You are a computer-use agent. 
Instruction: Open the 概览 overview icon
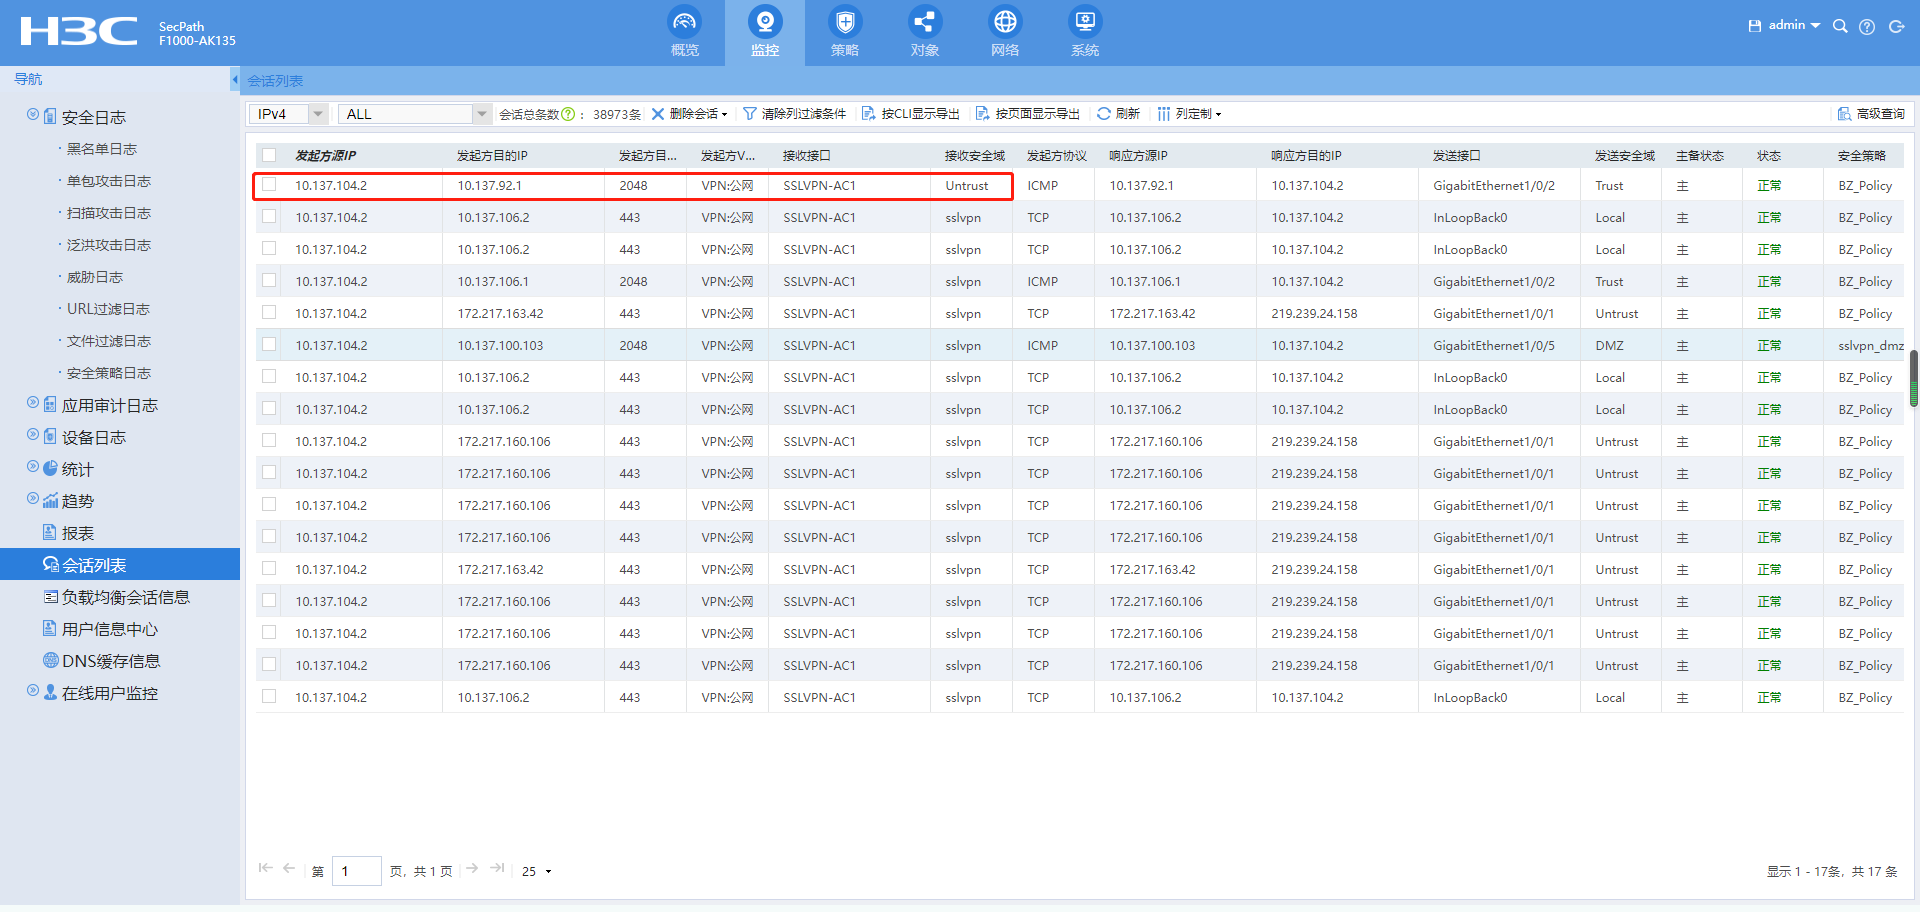pos(684,23)
